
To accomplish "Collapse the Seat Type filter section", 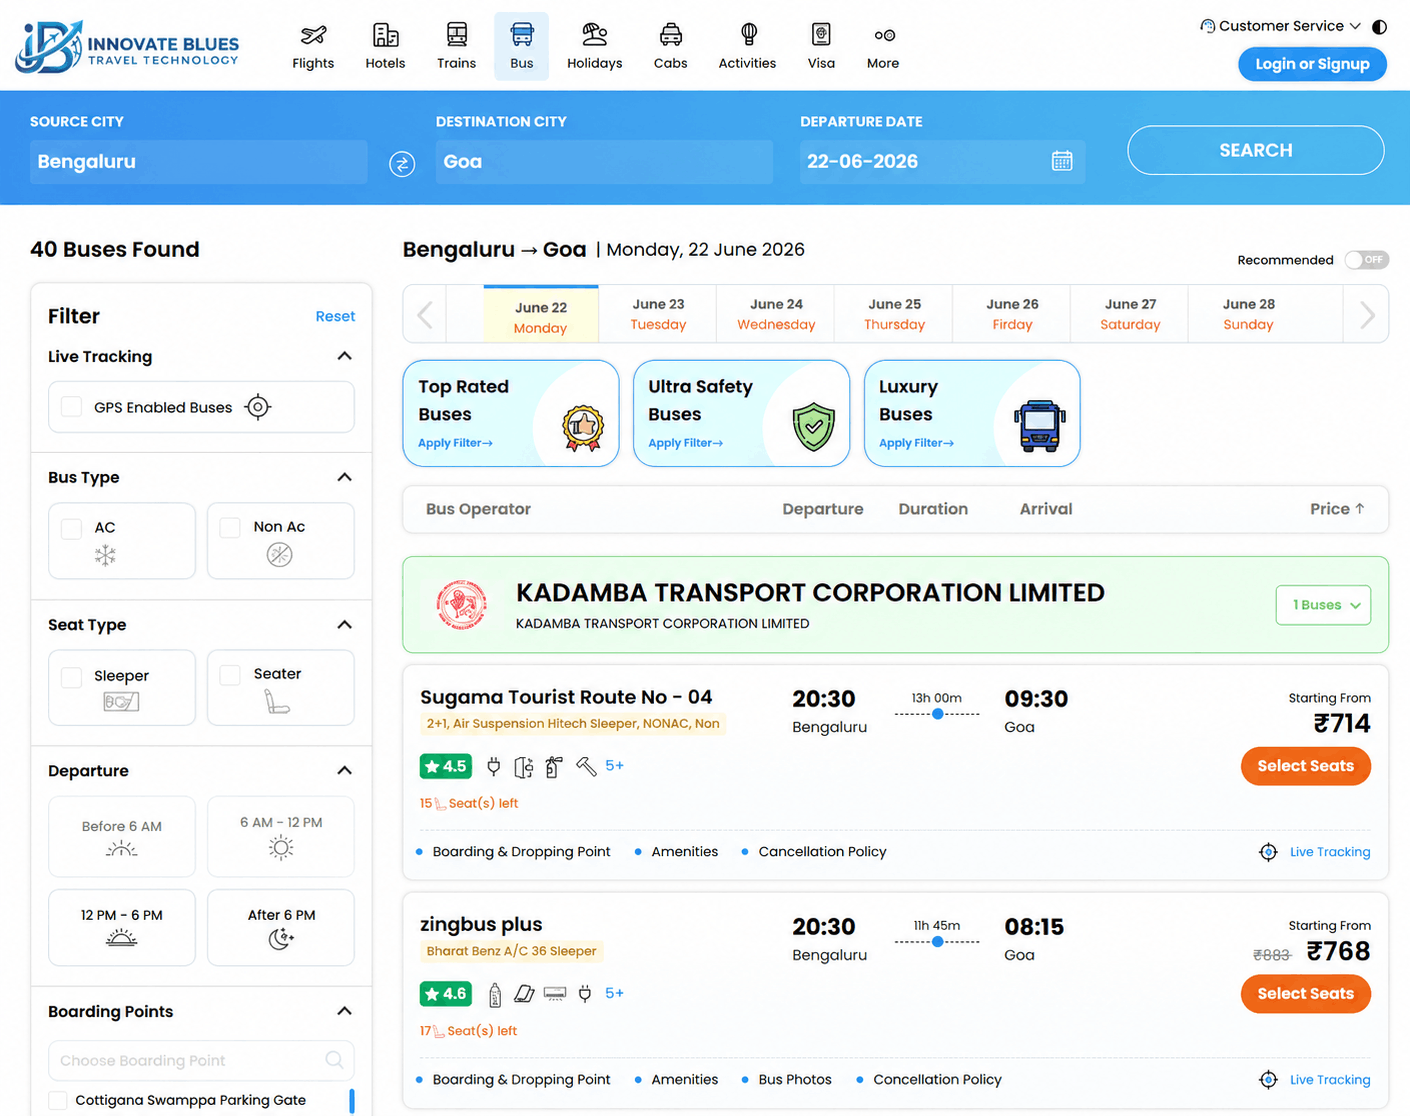I will pos(344,625).
